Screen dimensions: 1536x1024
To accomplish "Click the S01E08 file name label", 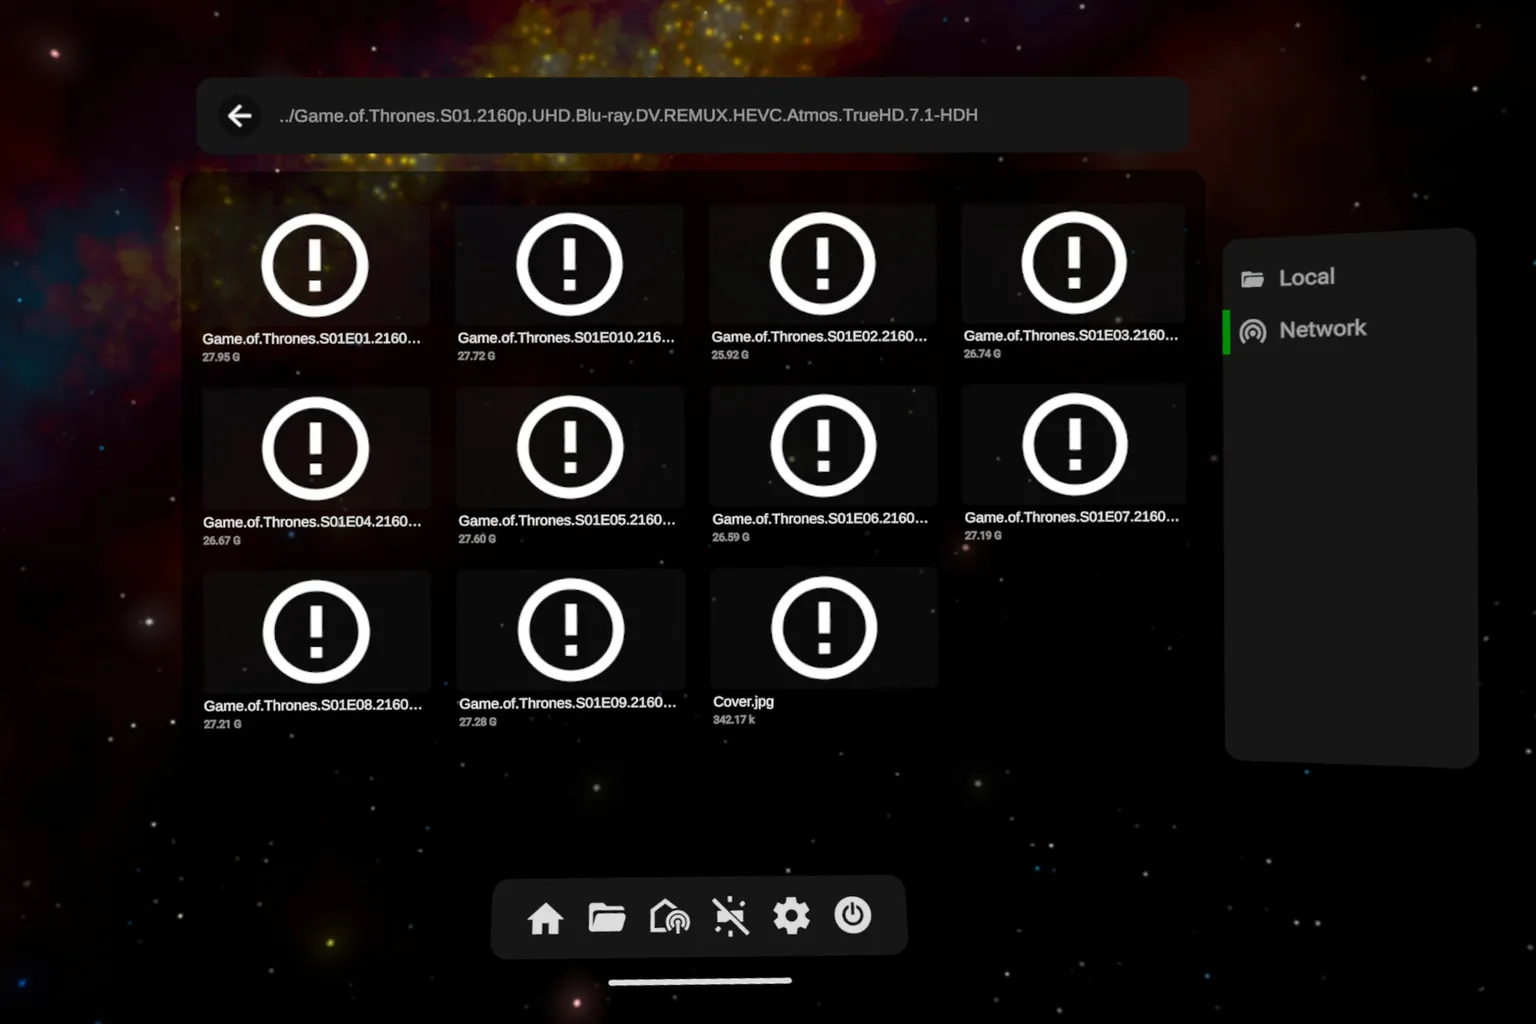I will (313, 706).
